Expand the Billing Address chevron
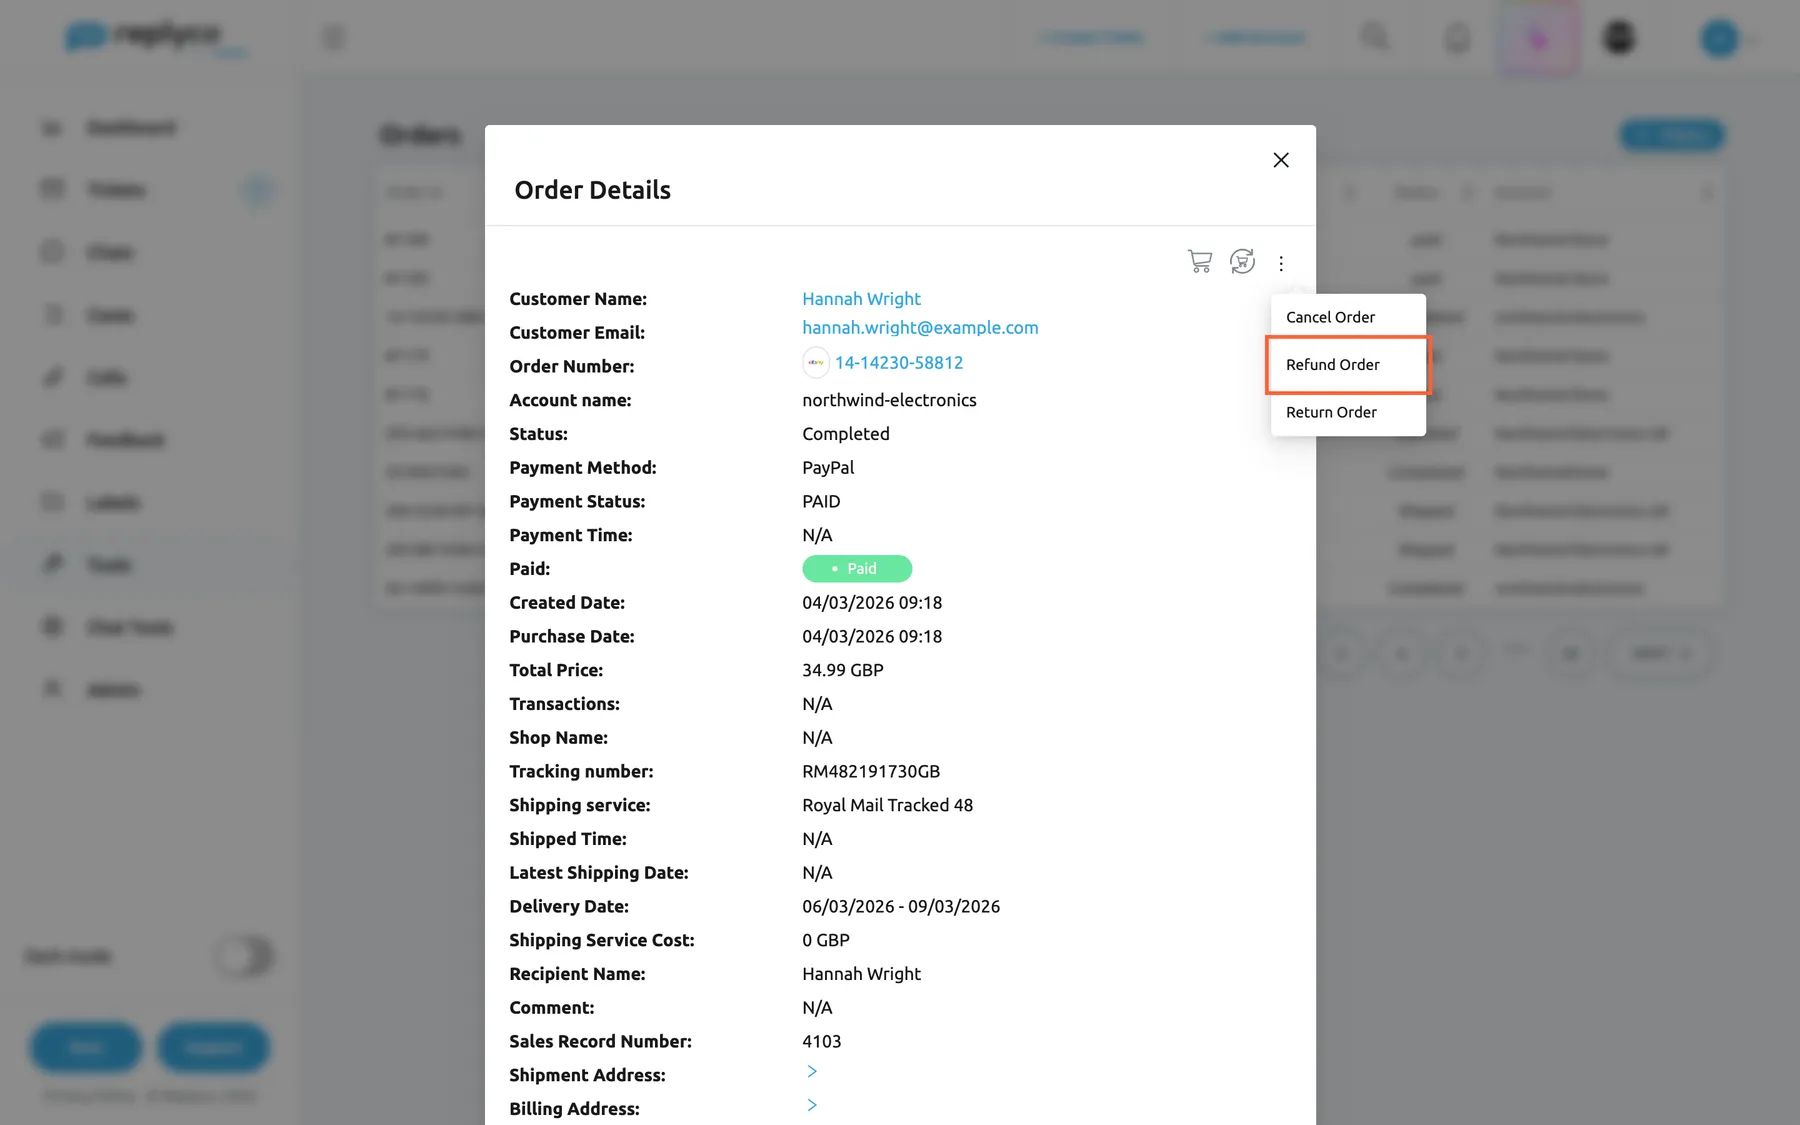 (812, 1105)
